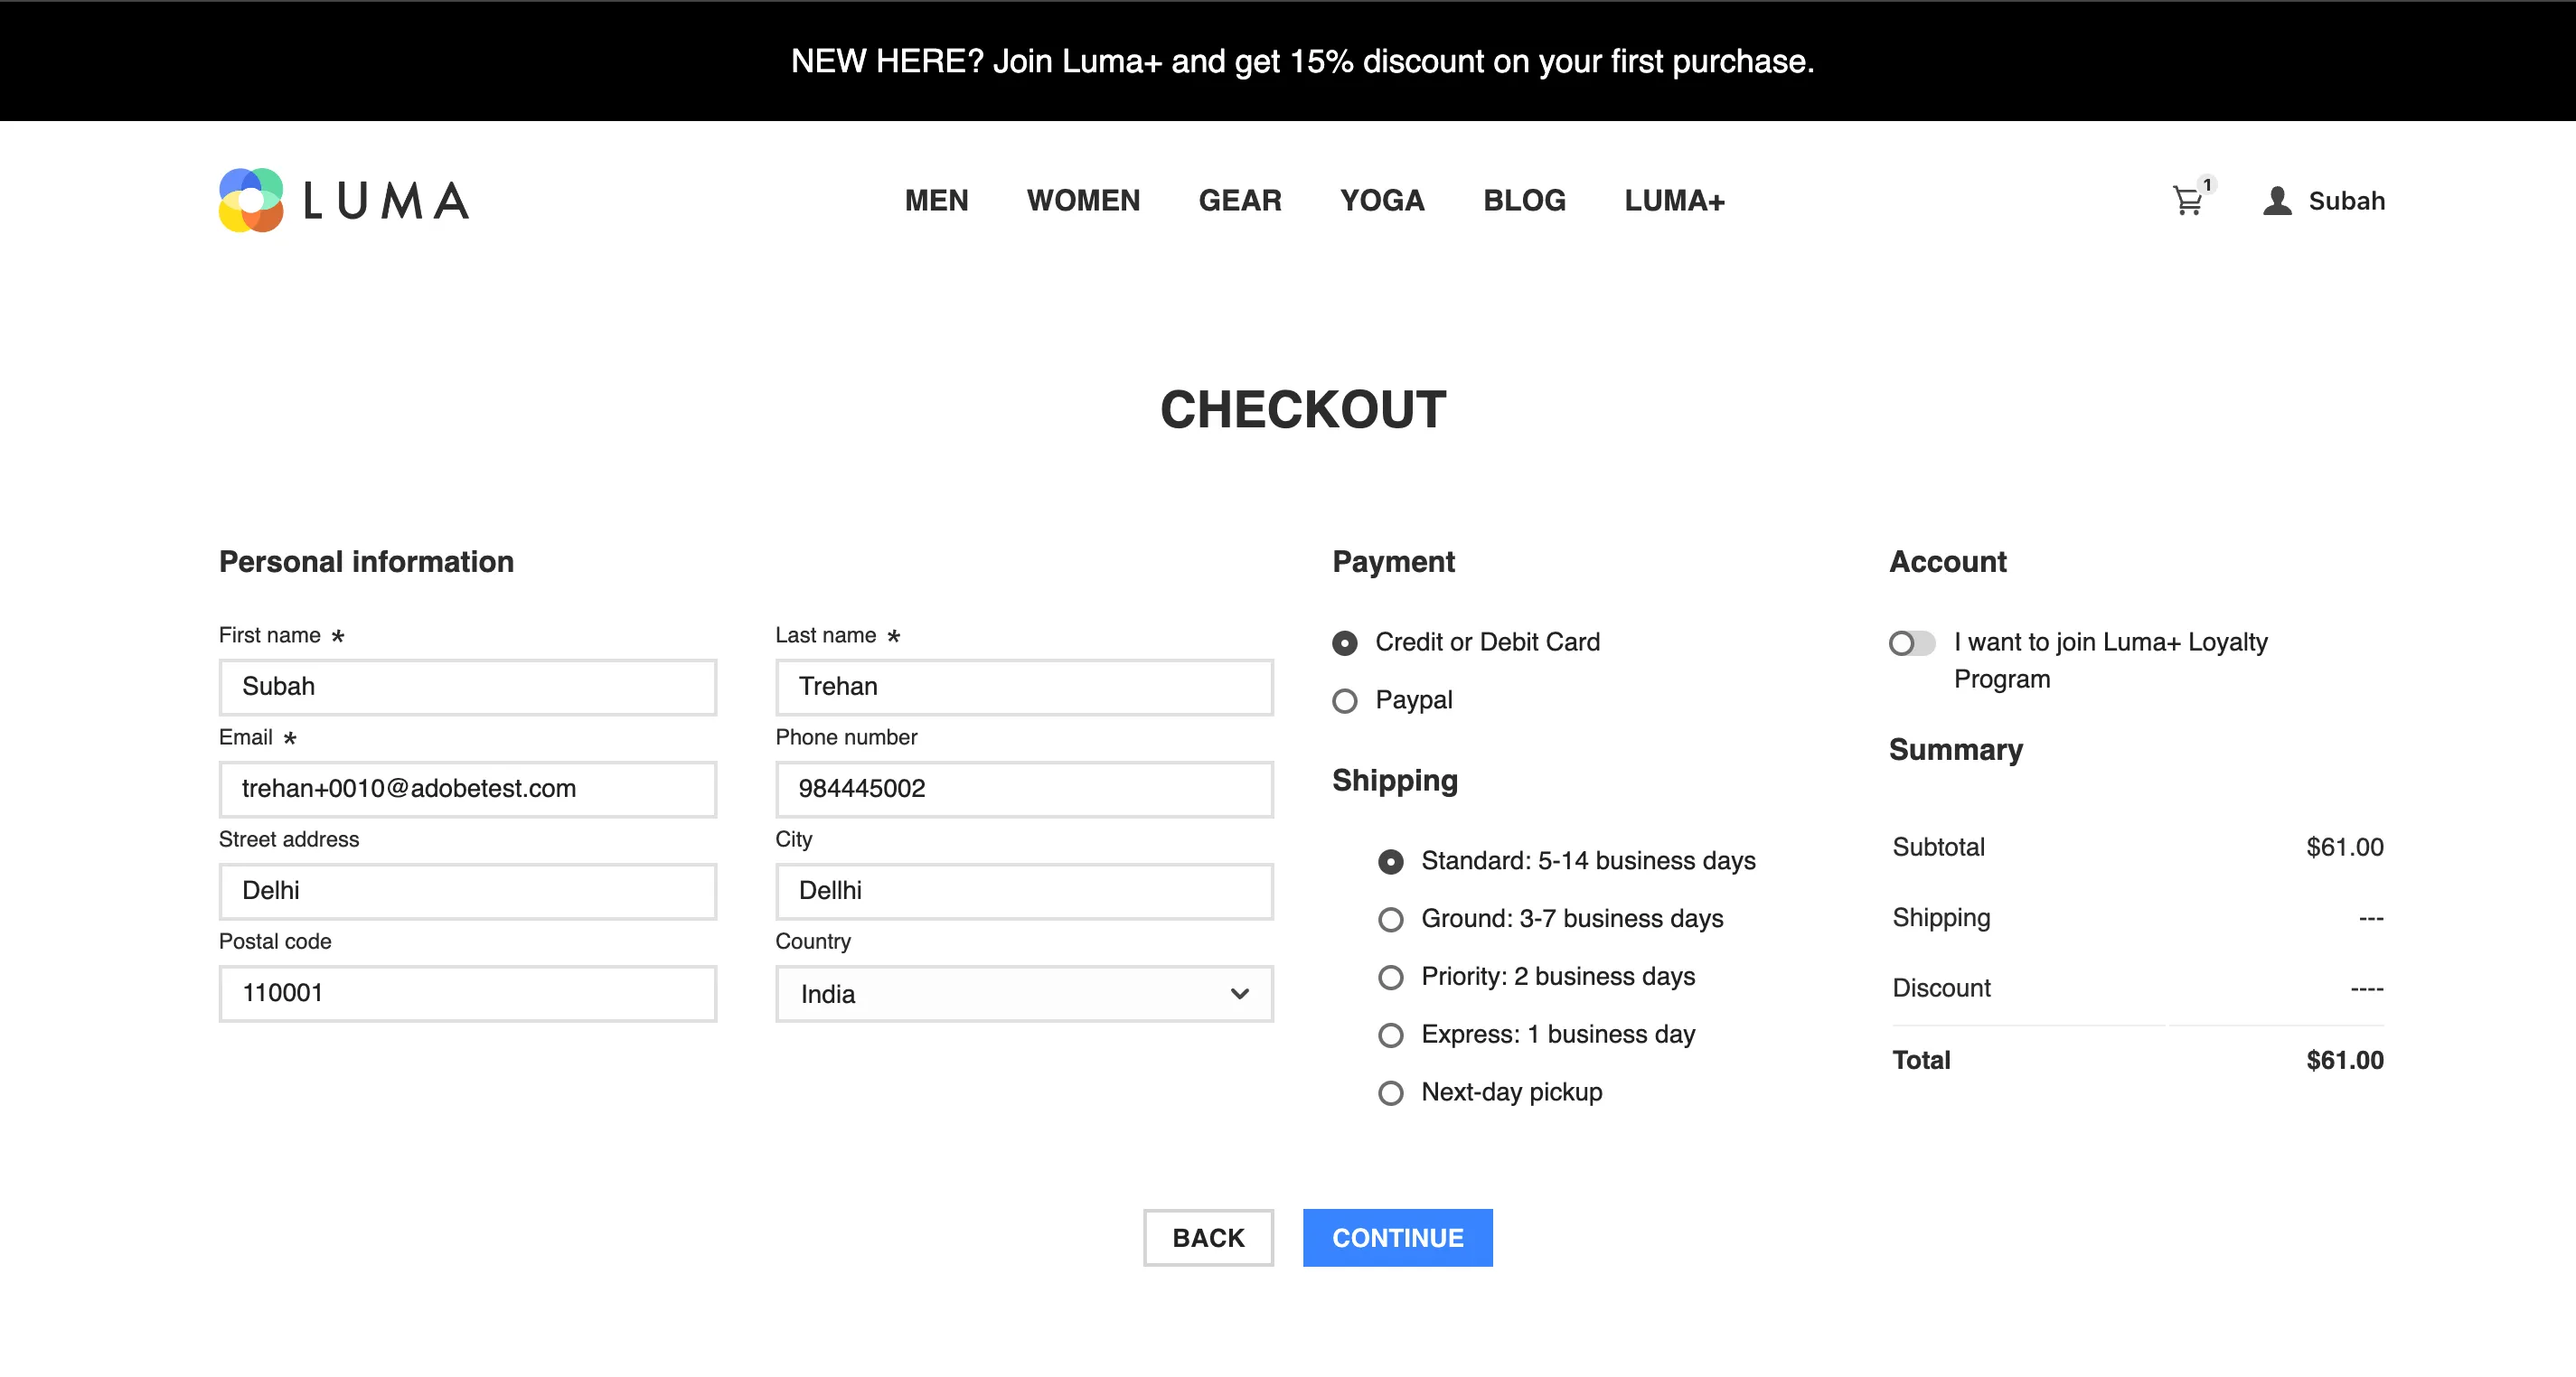Screen dimensions: 2576x1377
Task: Focus the Last name field
Action: 1024,687
